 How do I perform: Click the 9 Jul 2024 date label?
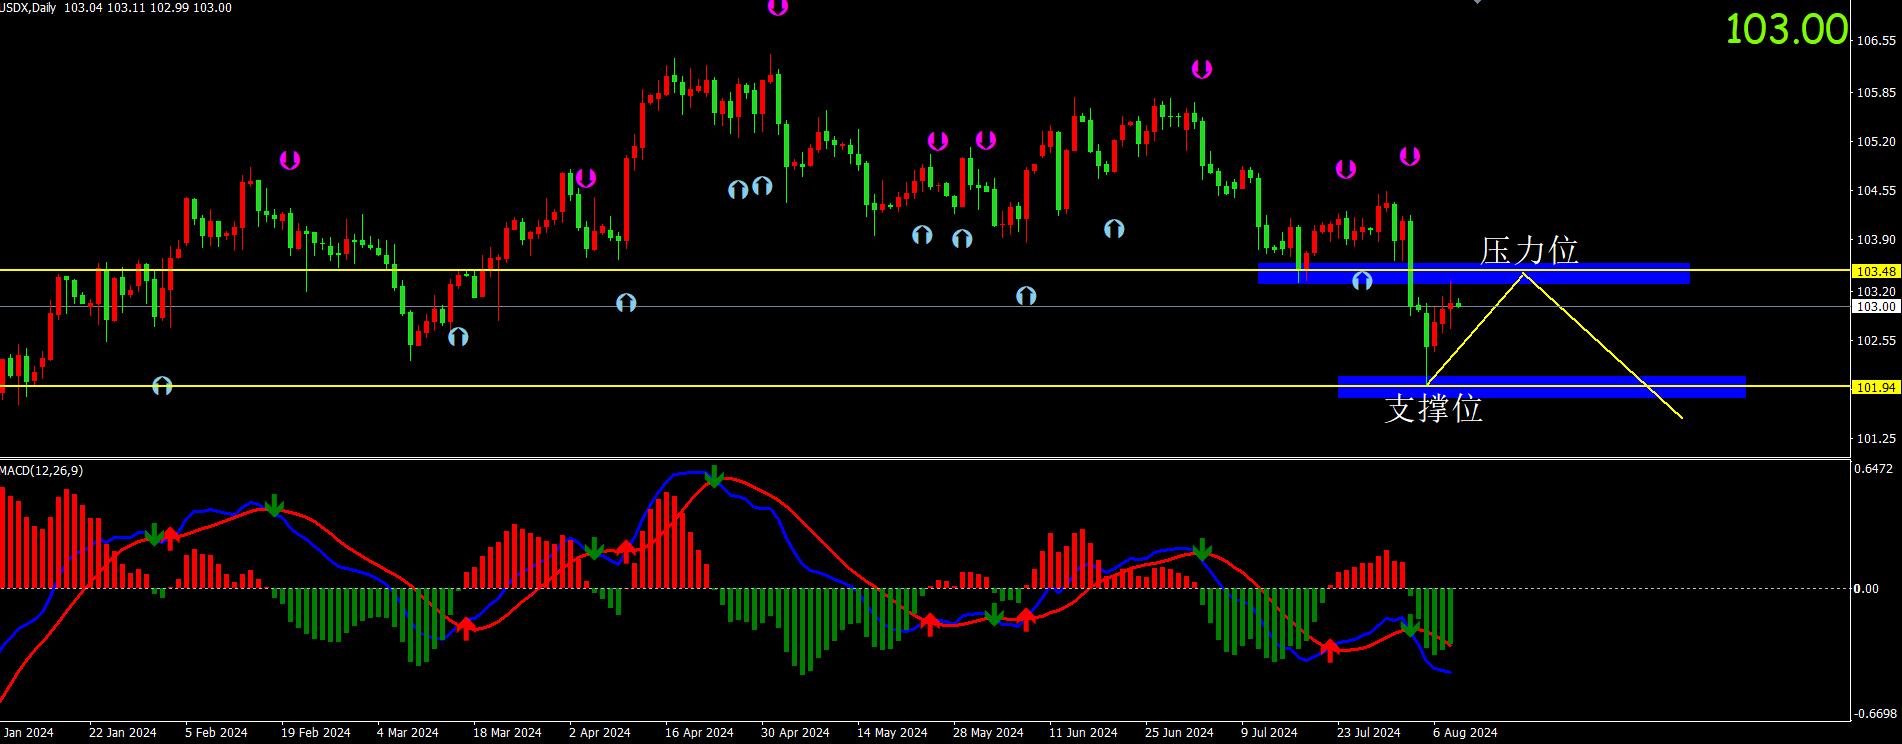pos(1269,733)
